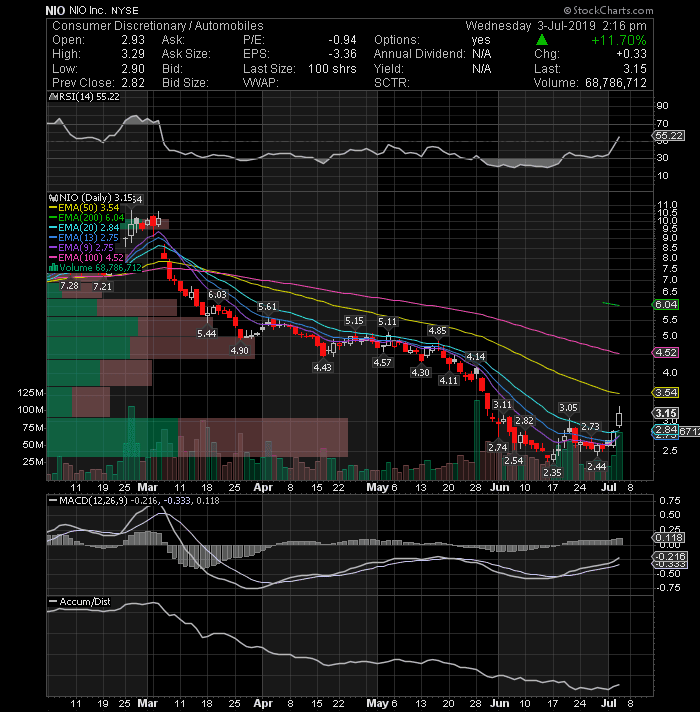This screenshot has width=700, height=712.
Task: Click the Last Size 100 shrs value
Action: (332, 69)
